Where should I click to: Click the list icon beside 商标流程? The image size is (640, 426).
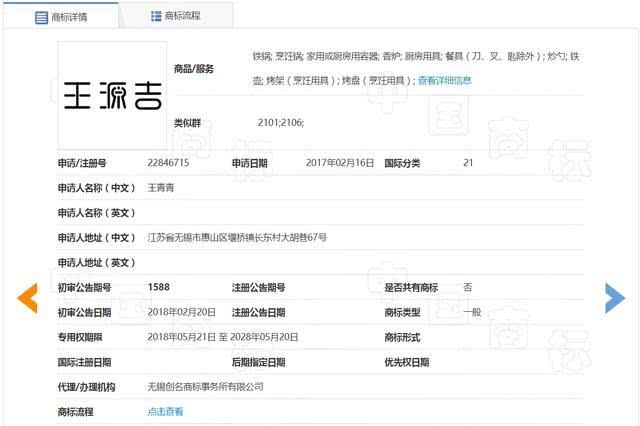(156, 17)
